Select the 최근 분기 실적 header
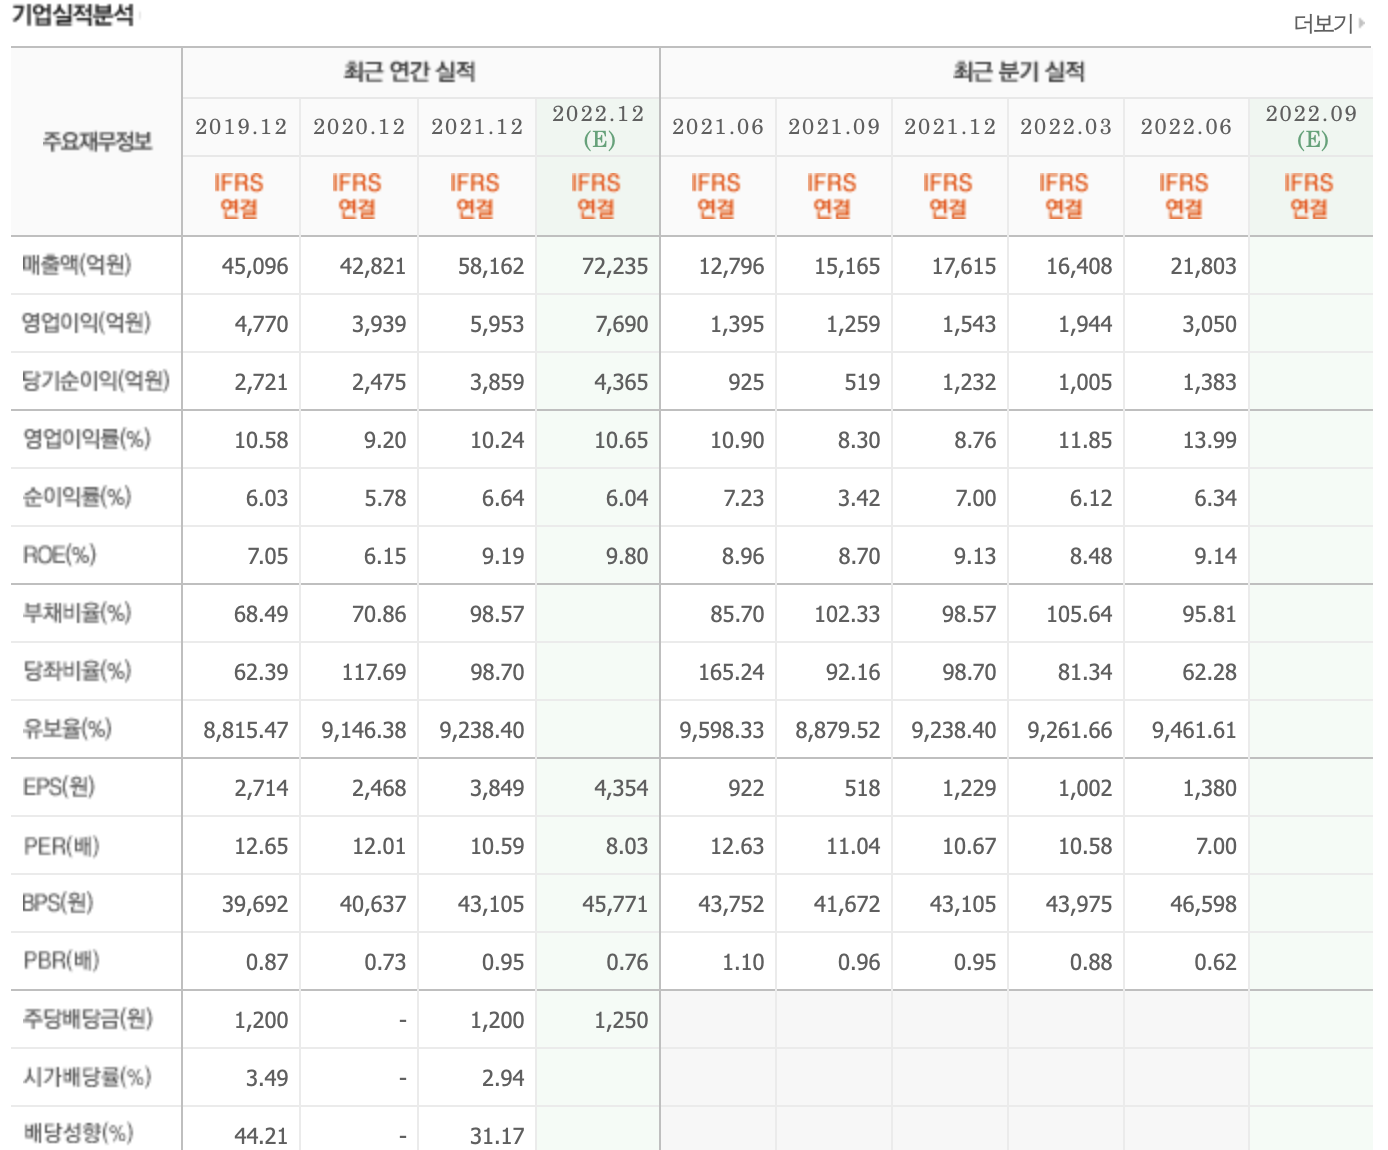 (x=1019, y=71)
